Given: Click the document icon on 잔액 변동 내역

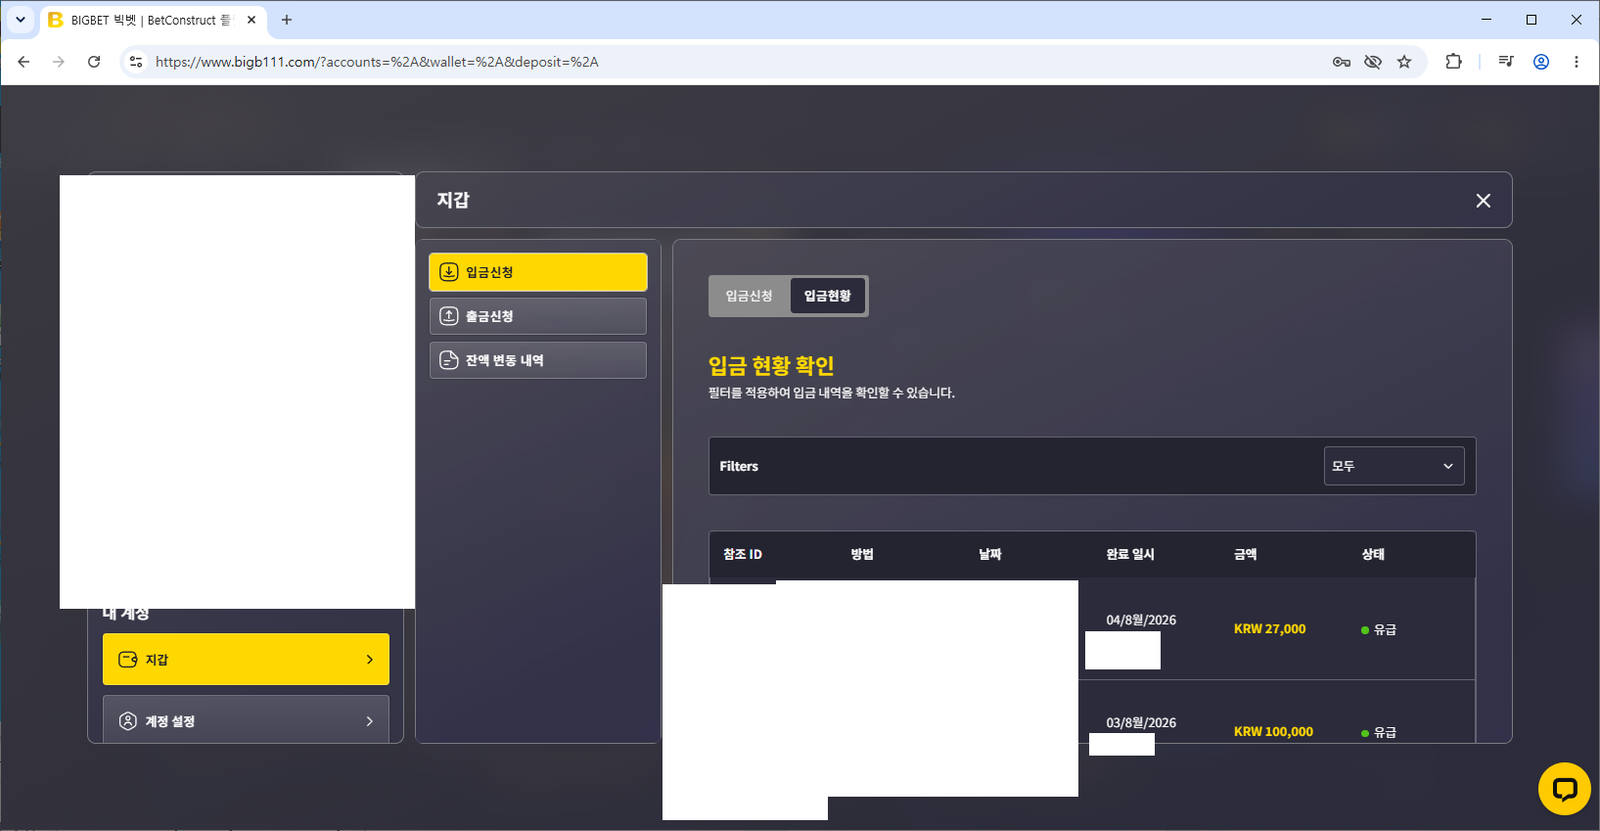Looking at the screenshot, I should pyautogui.click(x=449, y=360).
